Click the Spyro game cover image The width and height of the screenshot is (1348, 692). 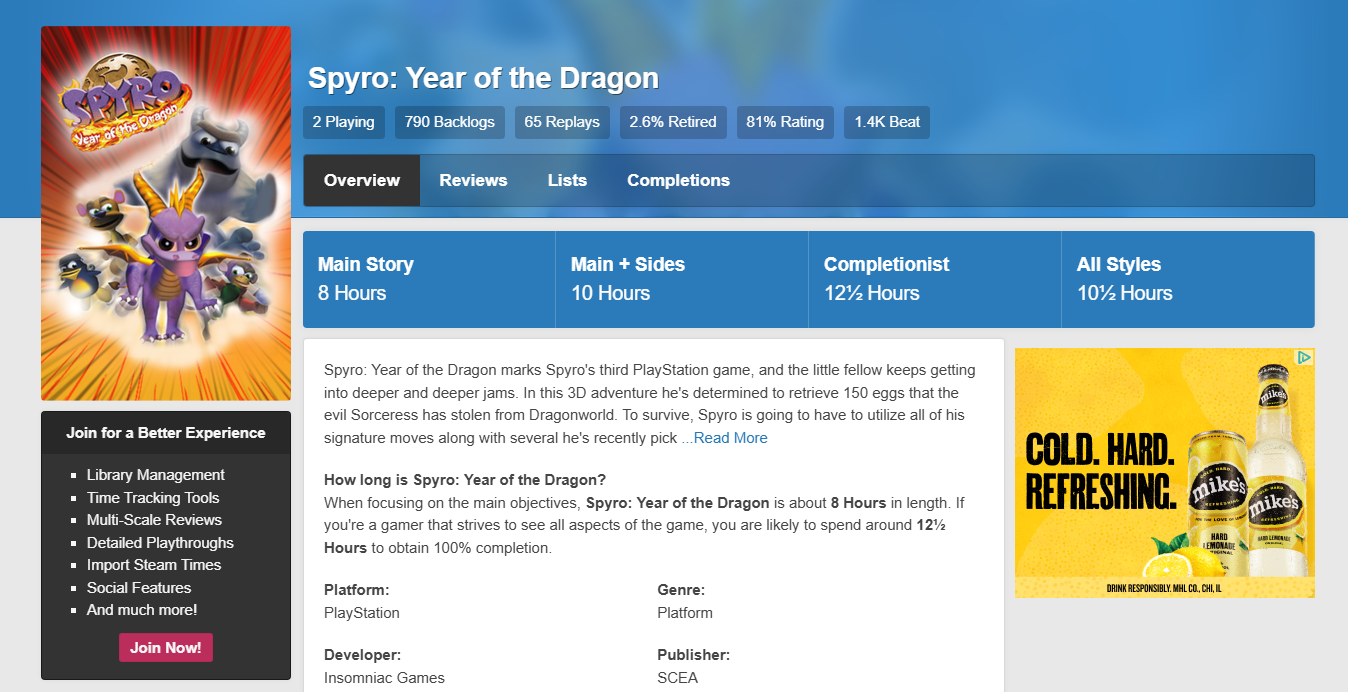[x=166, y=213]
